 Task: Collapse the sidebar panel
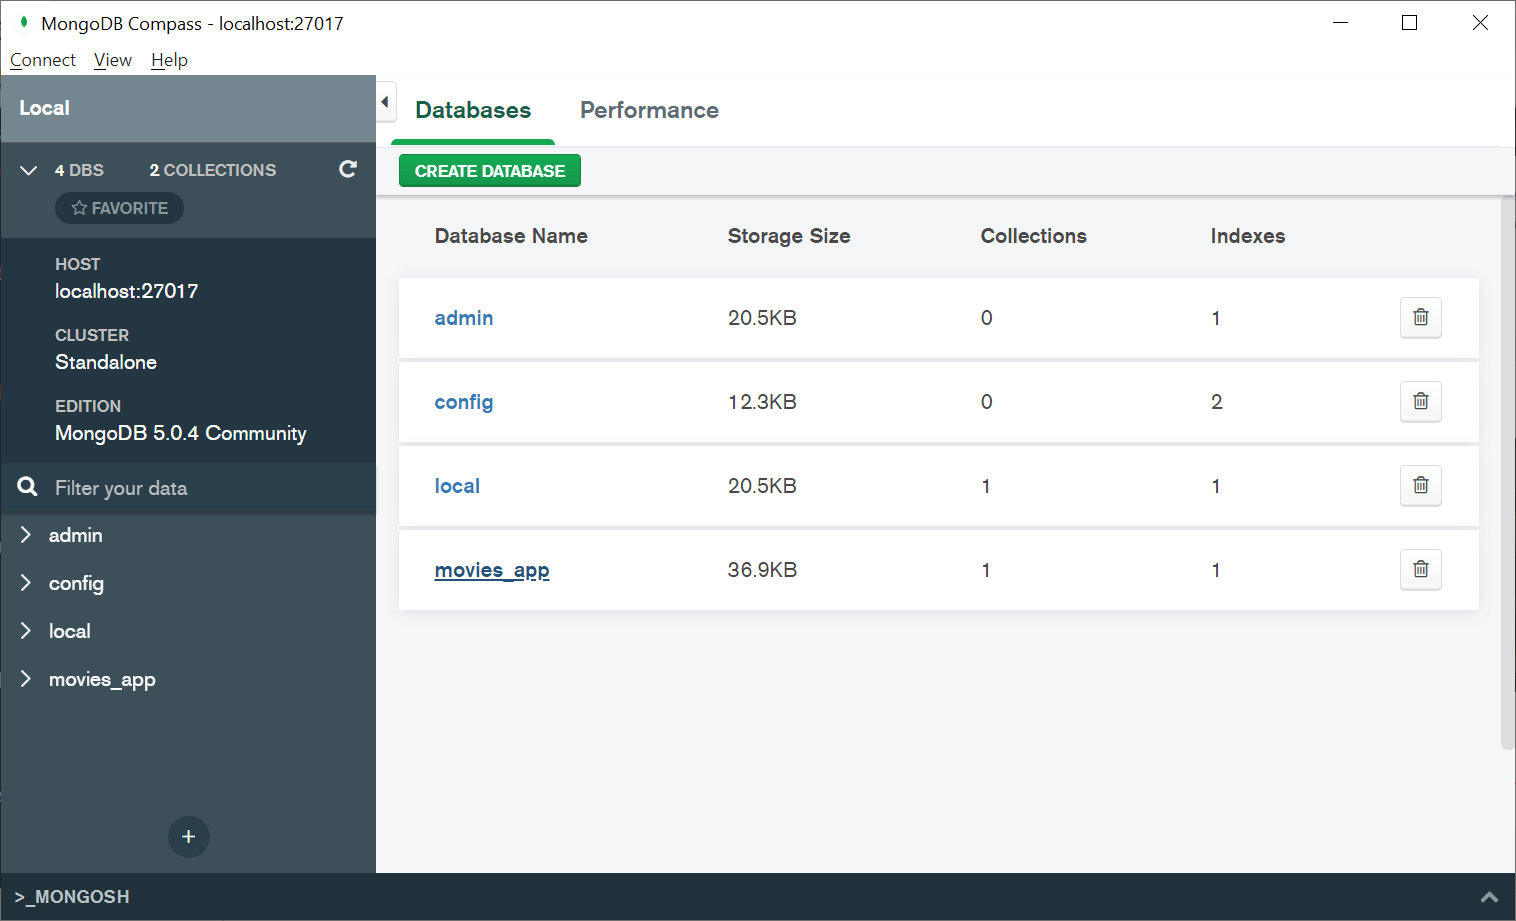click(385, 101)
